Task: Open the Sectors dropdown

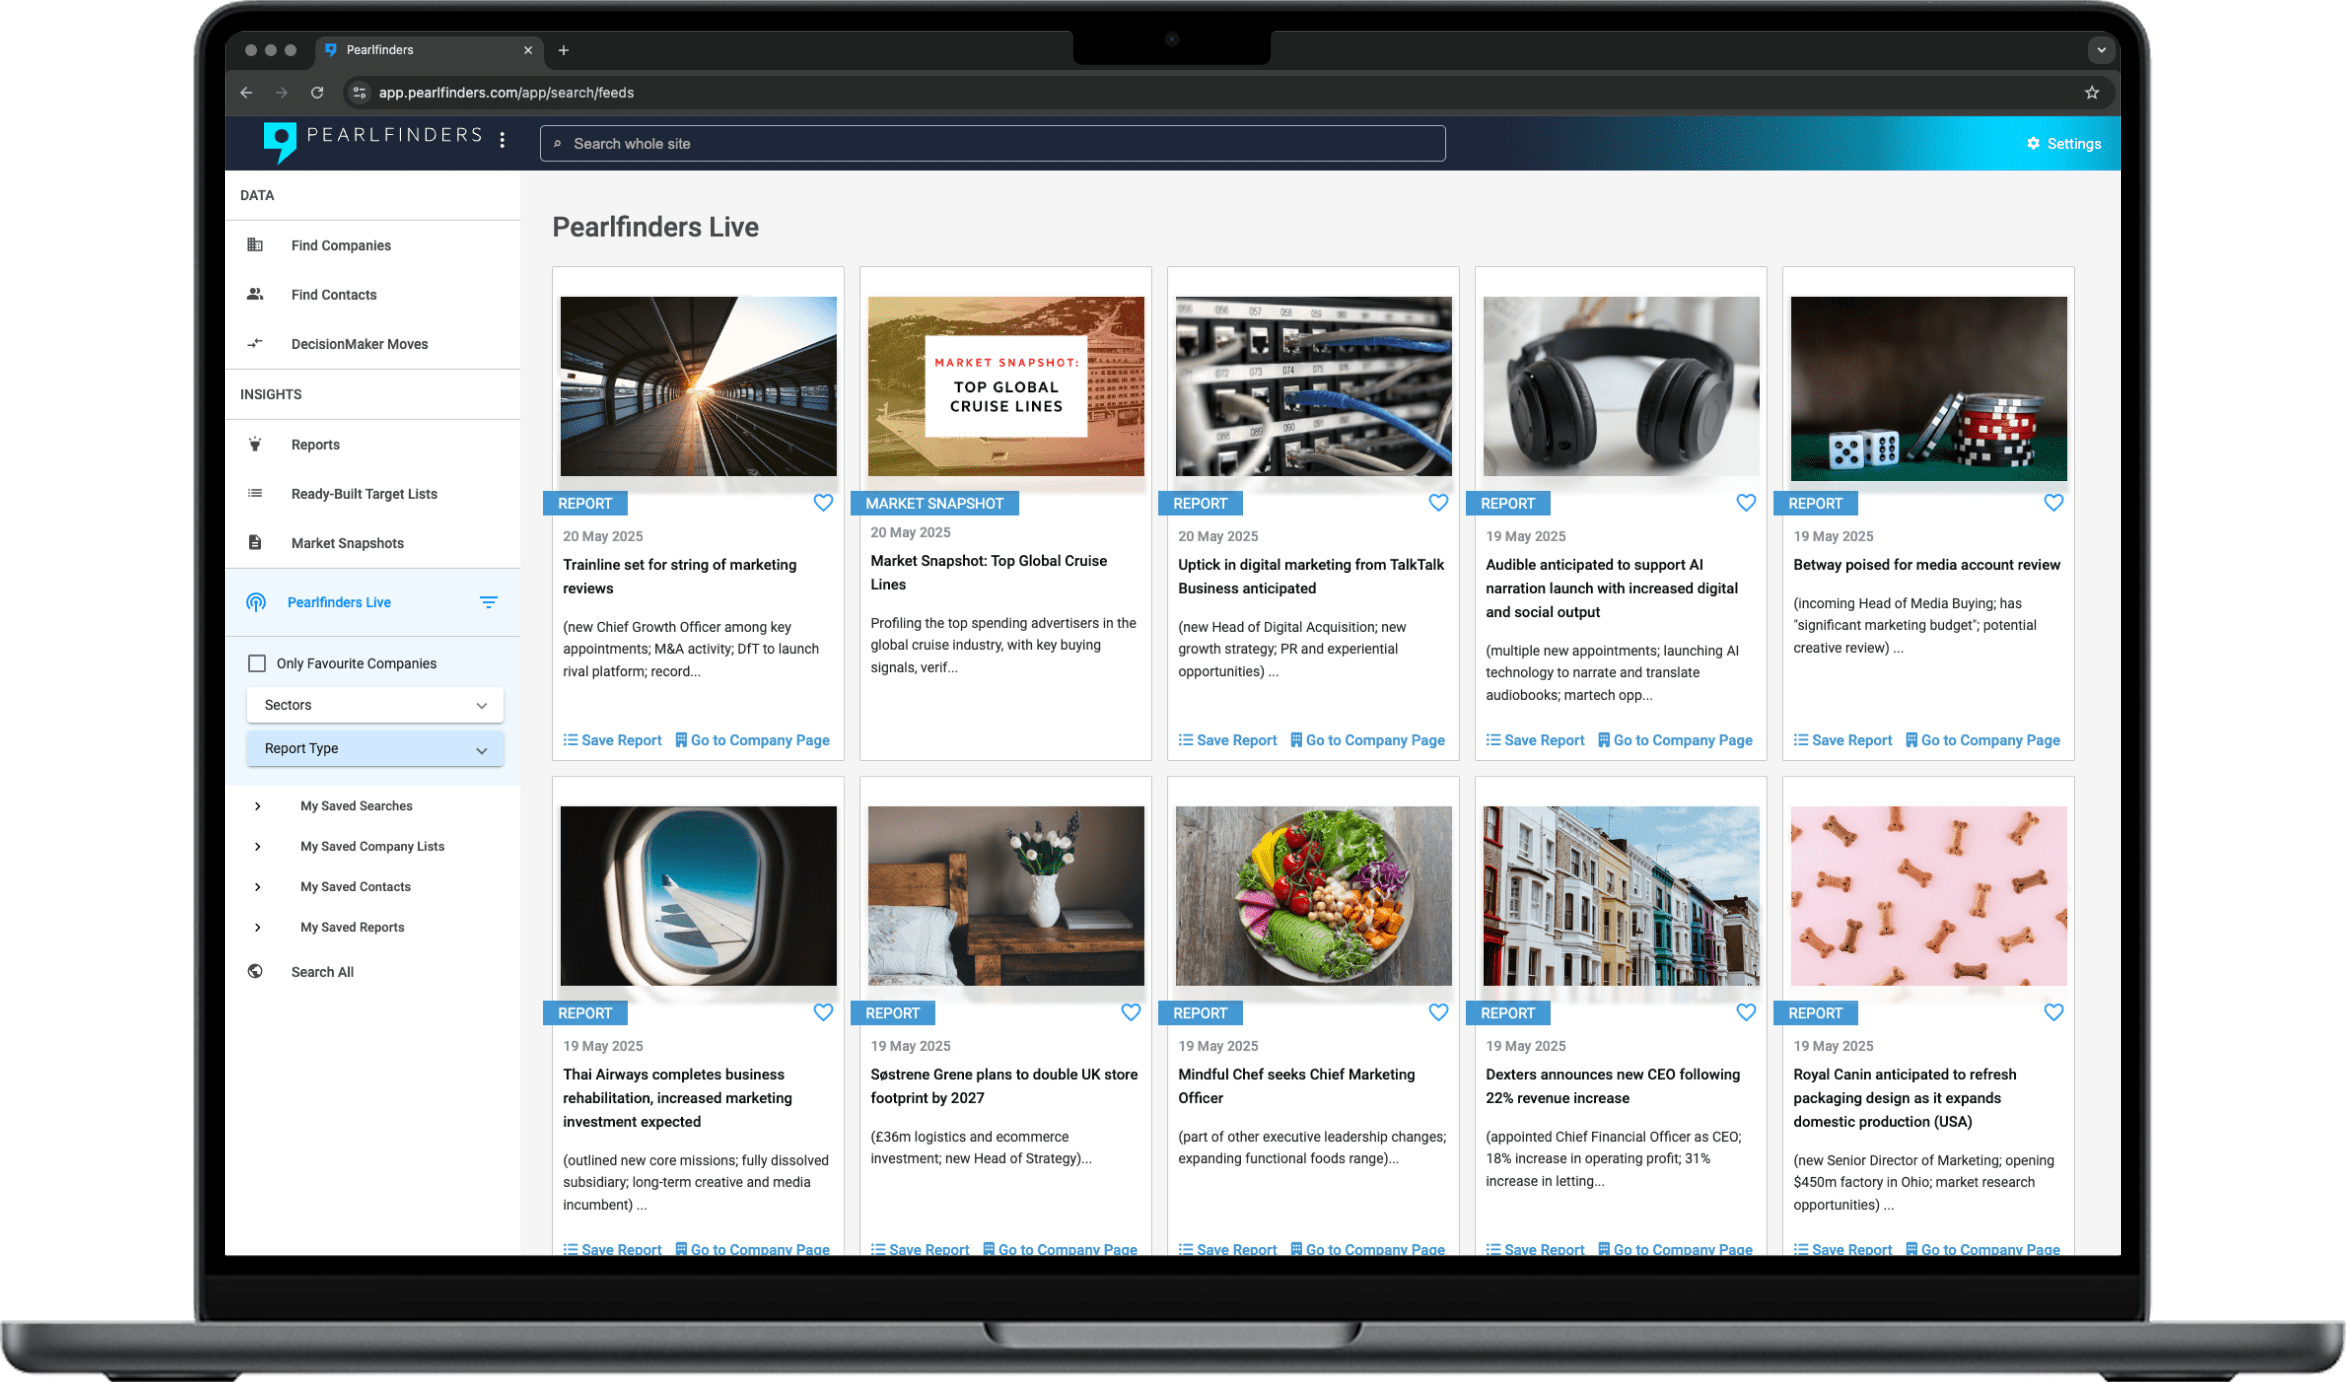Action: (x=374, y=705)
